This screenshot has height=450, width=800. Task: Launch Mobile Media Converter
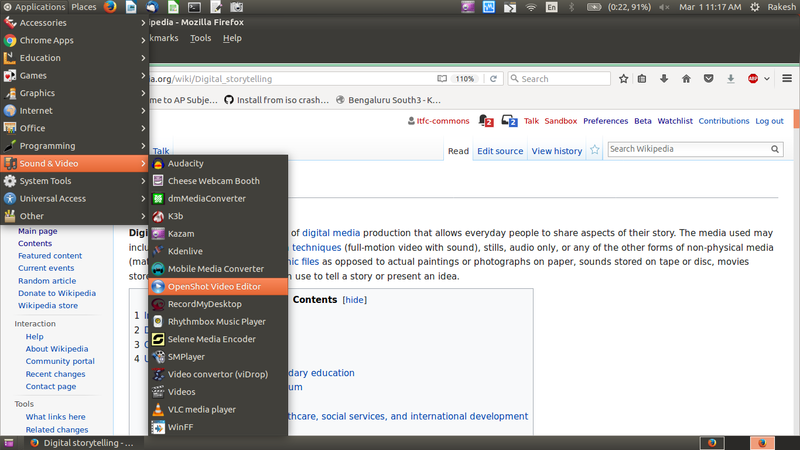click(218, 269)
